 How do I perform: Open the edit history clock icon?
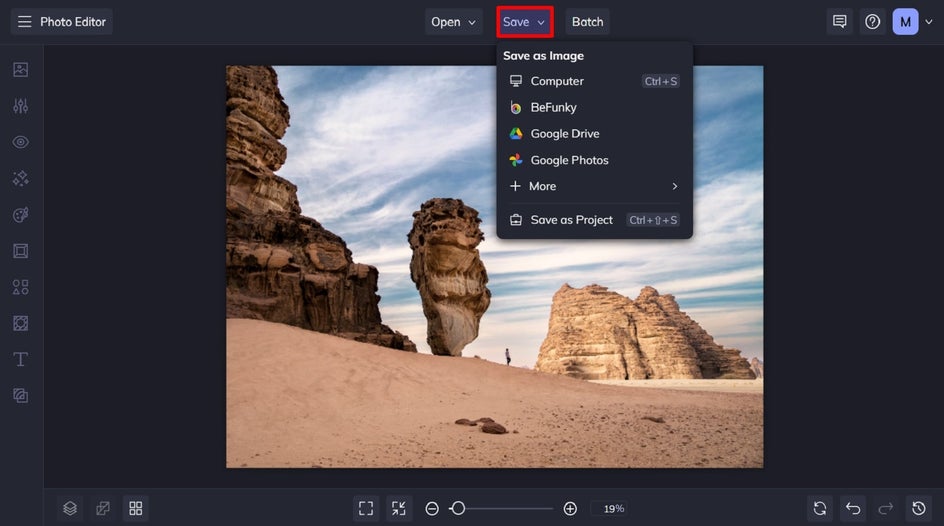tap(919, 509)
